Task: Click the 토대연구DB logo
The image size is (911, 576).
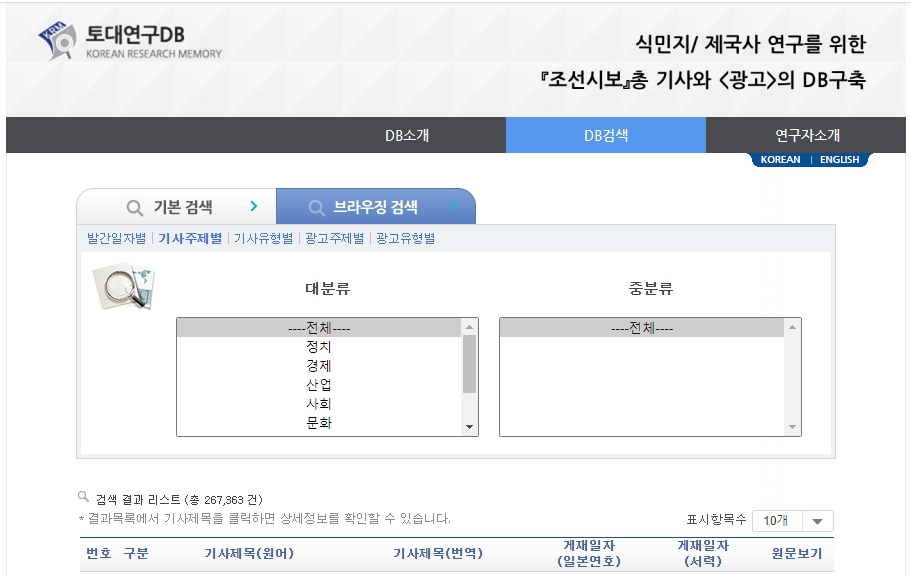Action: pyautogui.click(x=130, y=41)
